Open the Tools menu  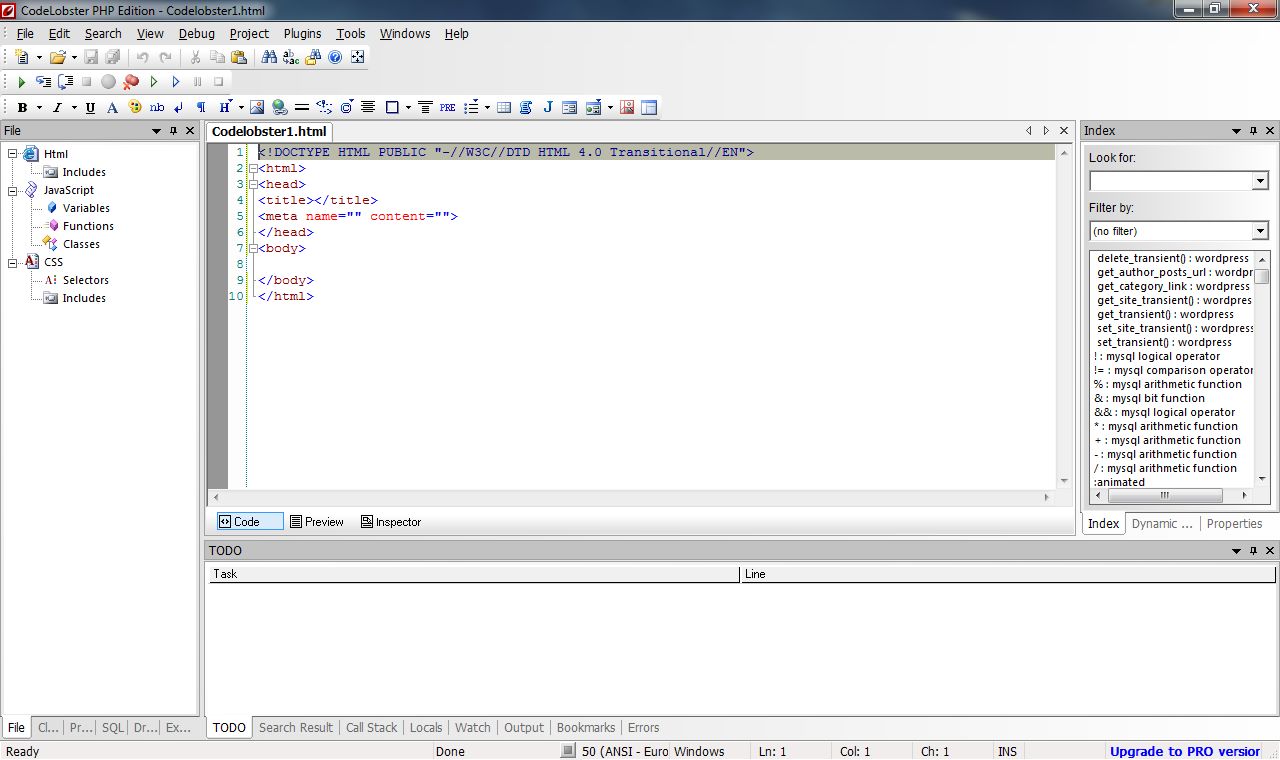click(x=351, y=33)
